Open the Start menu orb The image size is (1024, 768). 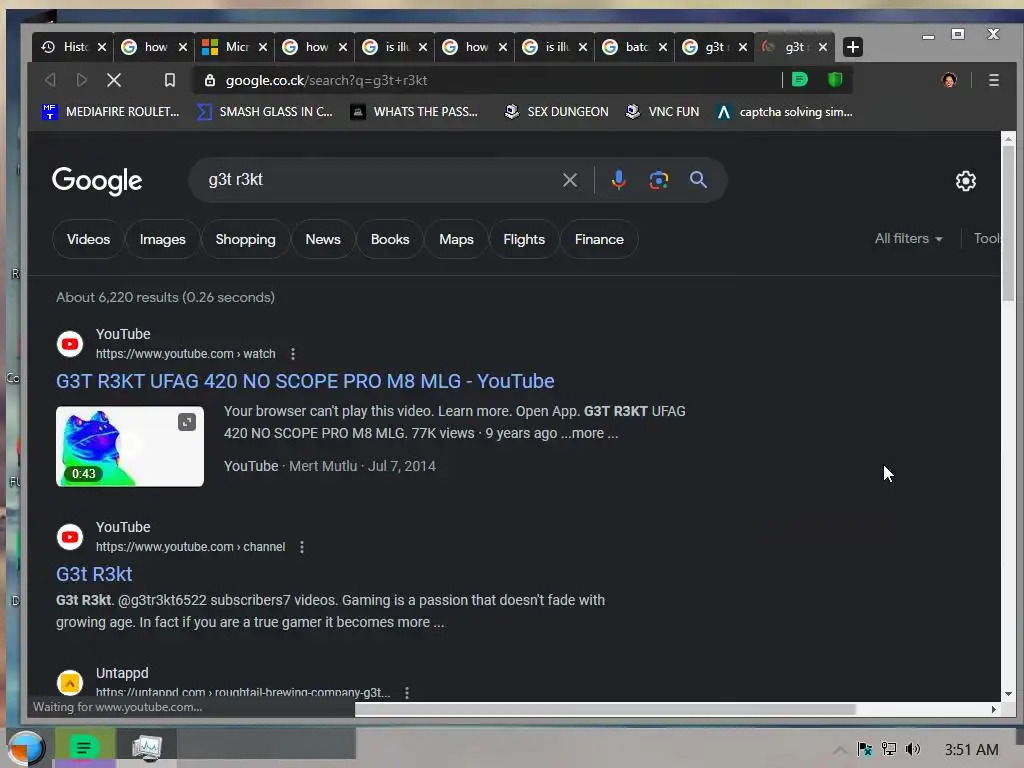coord(26,748)
